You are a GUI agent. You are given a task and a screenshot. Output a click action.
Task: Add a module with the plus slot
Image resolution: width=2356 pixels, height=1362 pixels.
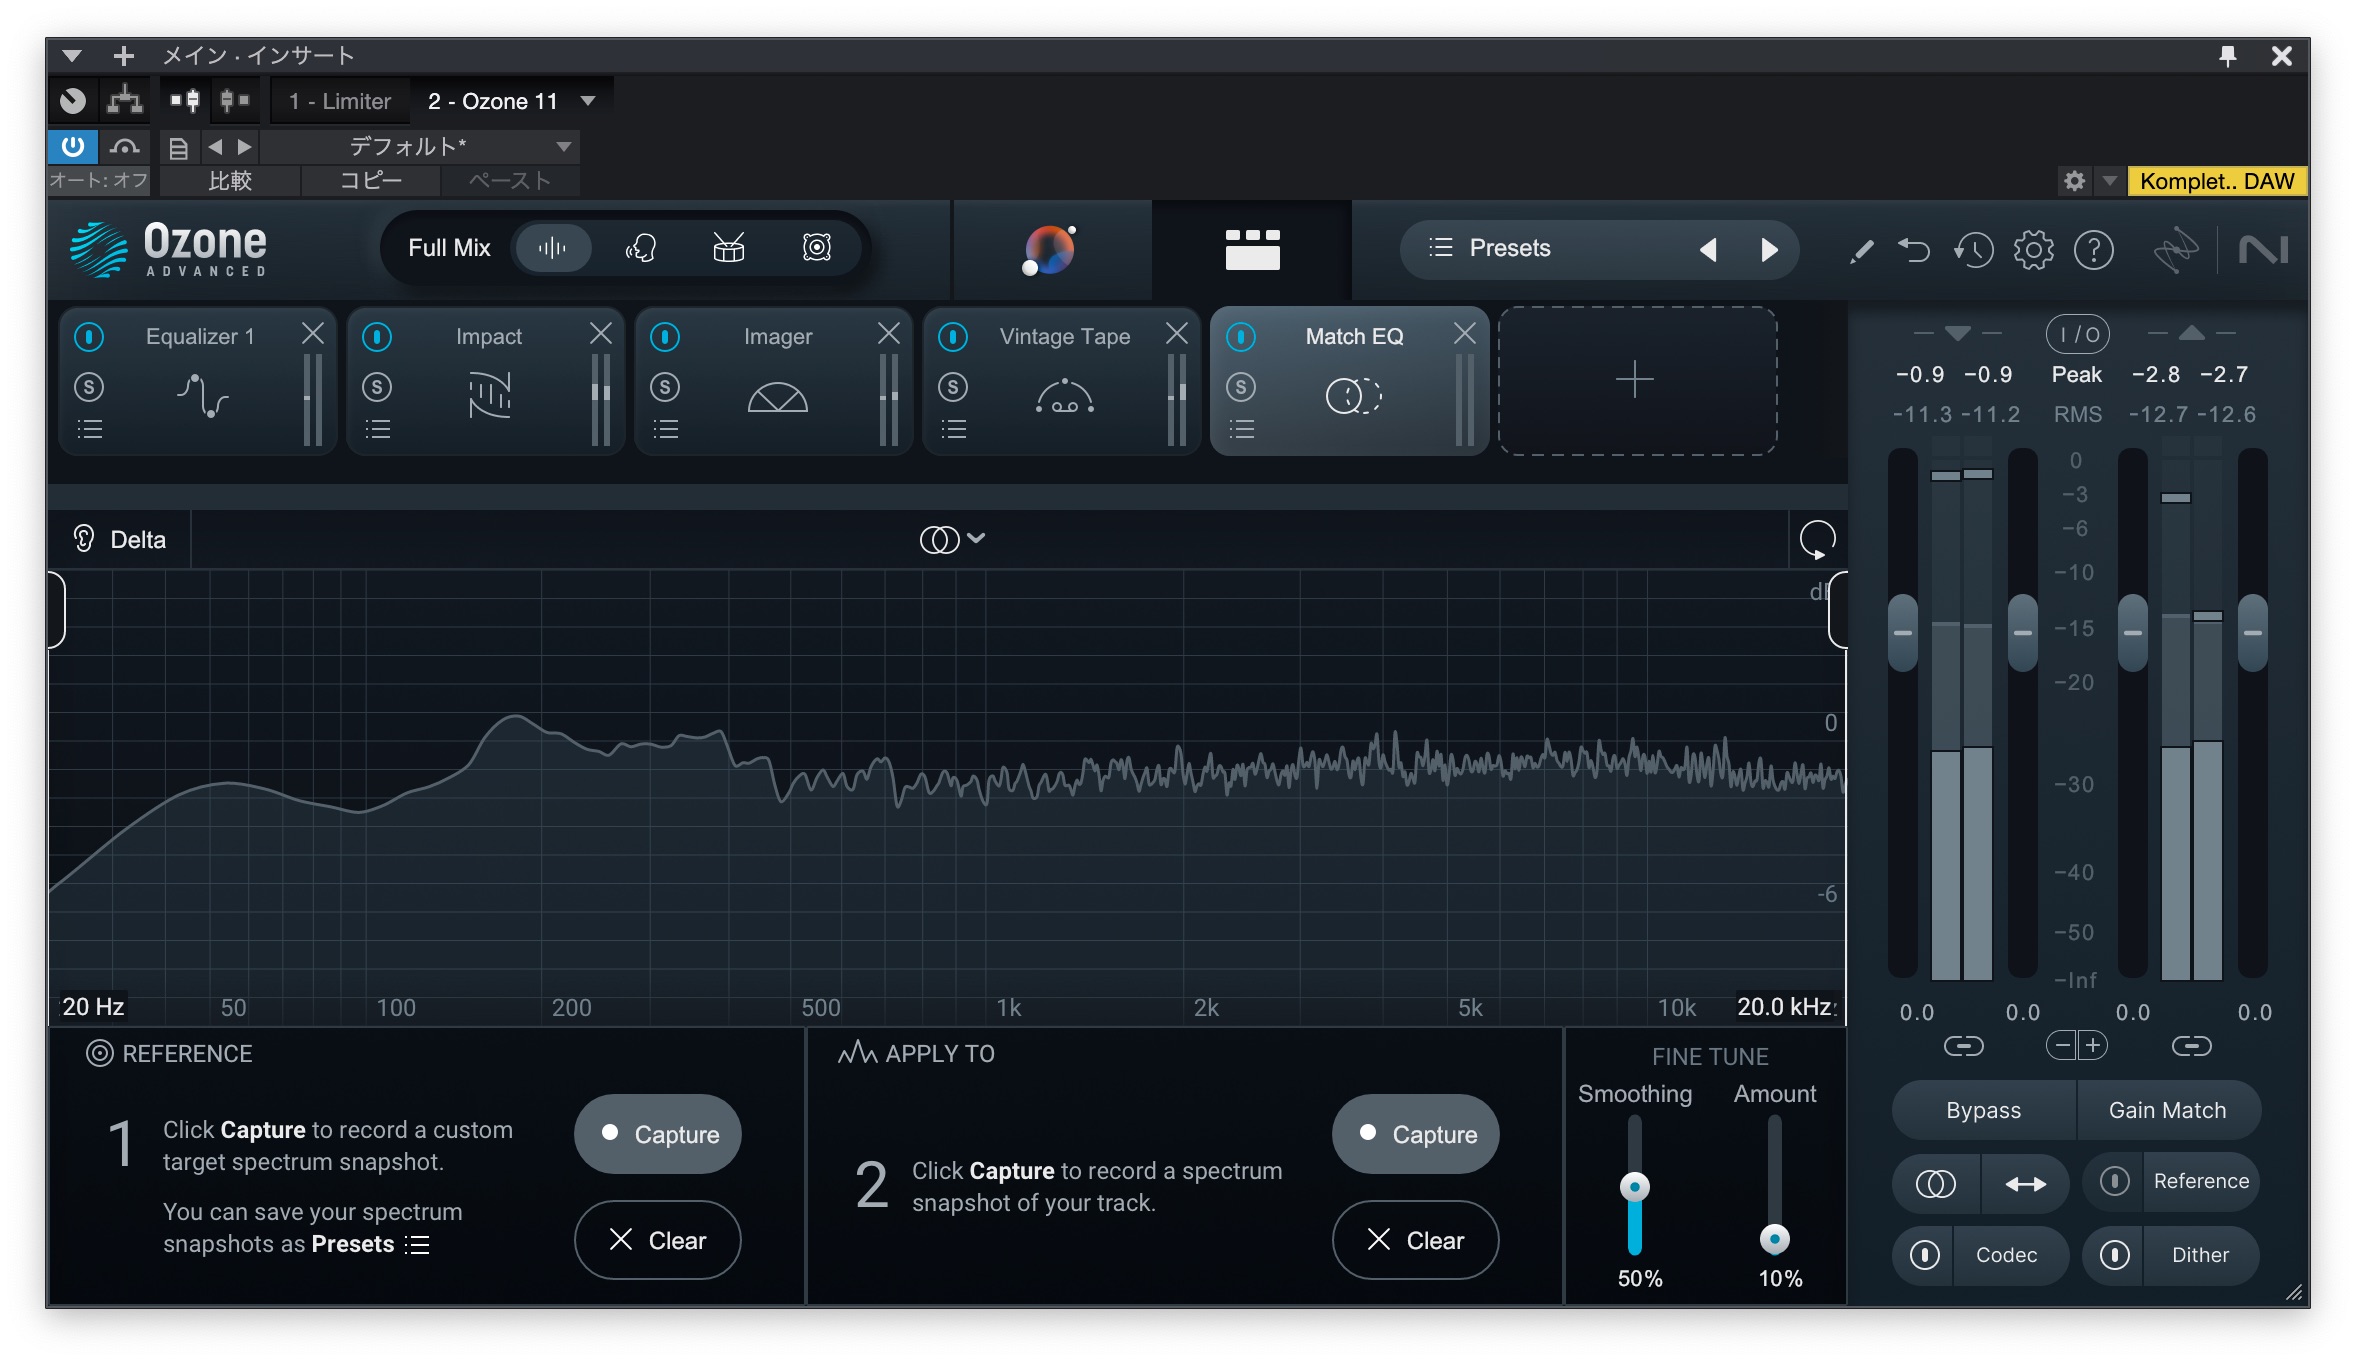pyautogui.click(x=1636, y=380)
